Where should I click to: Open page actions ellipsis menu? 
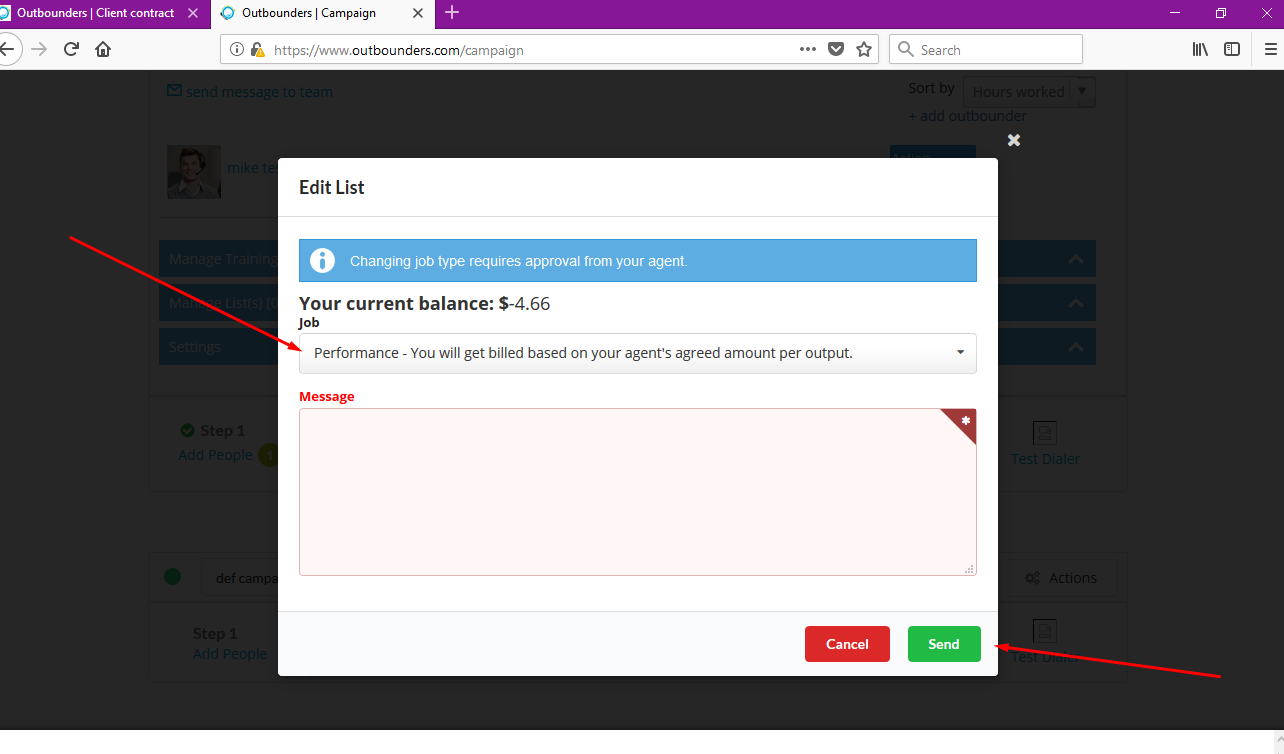click(x=808, y=49)
